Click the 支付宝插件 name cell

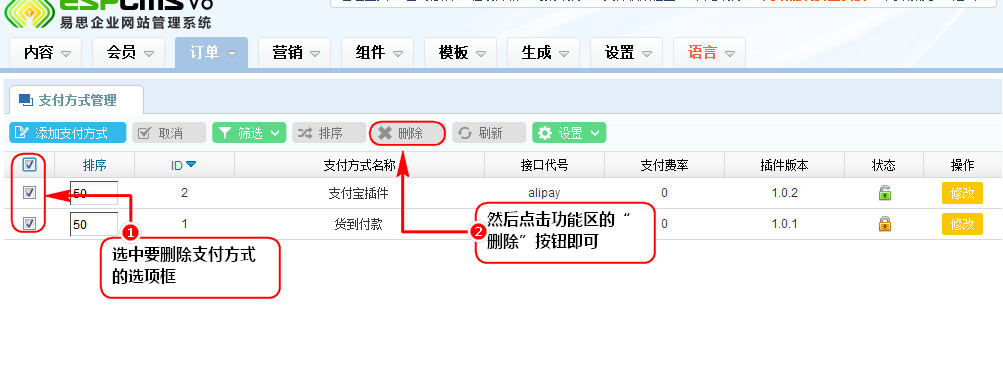tap(358, 193)
